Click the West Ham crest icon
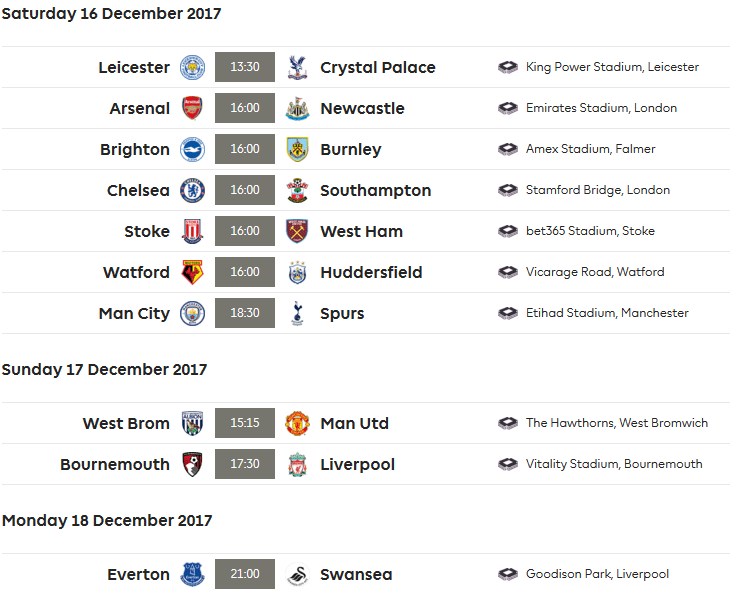The width and height of the screenshot is (730, 592). pos(297,232)
